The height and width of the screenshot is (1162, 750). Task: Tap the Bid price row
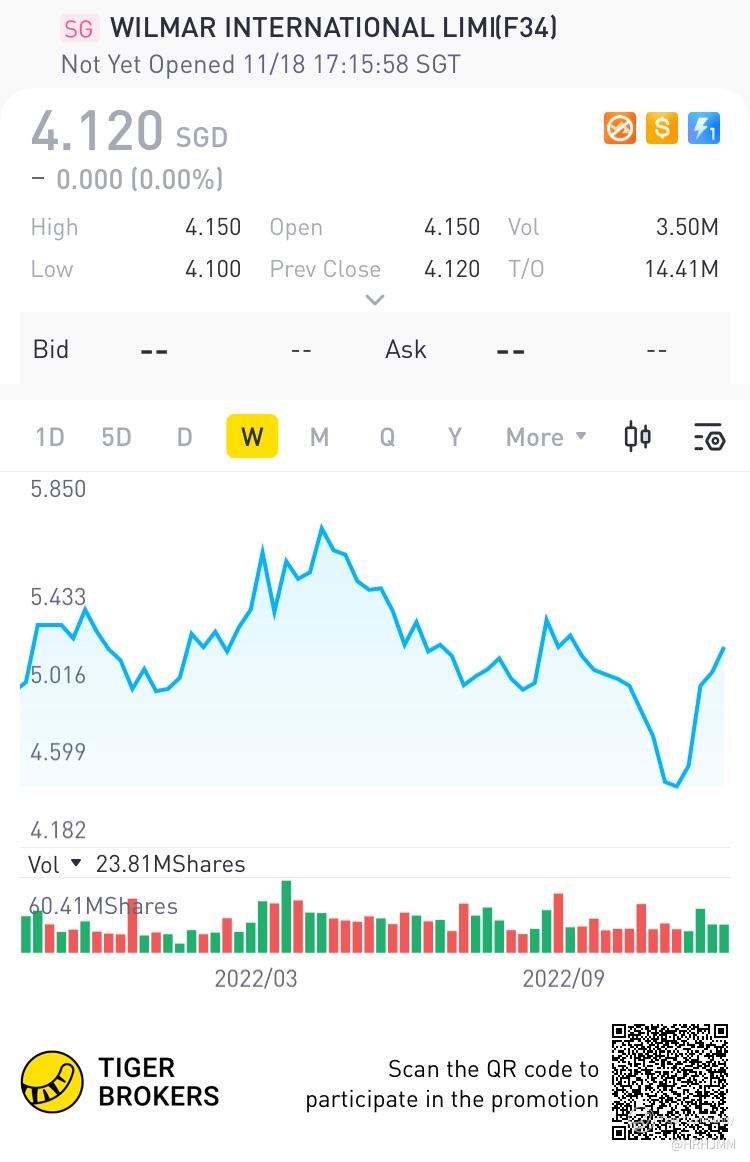click(x=198, y=349)
